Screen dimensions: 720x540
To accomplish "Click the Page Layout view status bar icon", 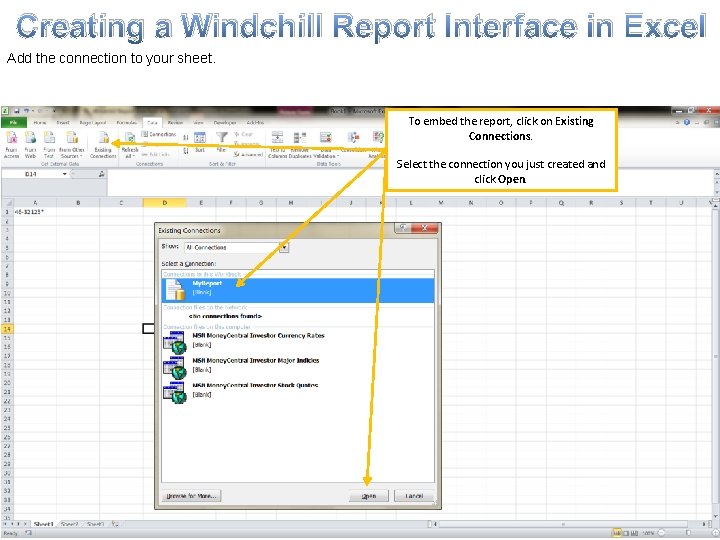I will pos(626,533).
